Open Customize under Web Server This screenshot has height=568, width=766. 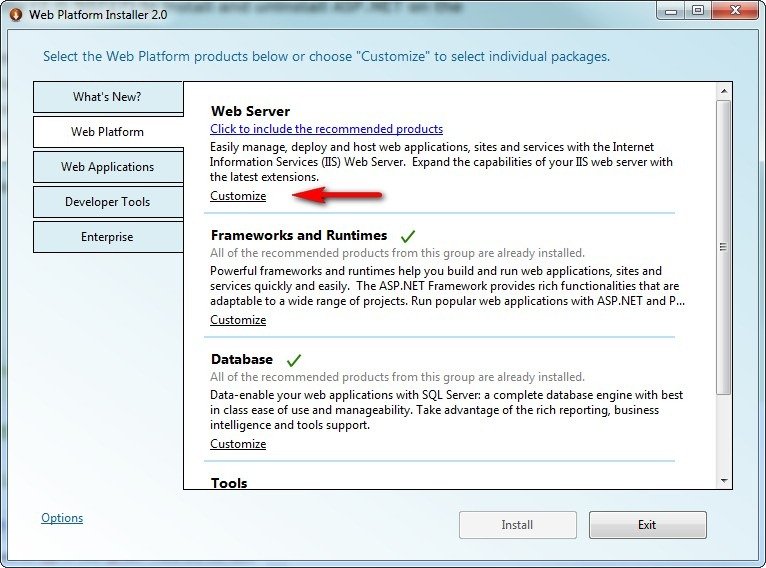[x=238, y=196]
